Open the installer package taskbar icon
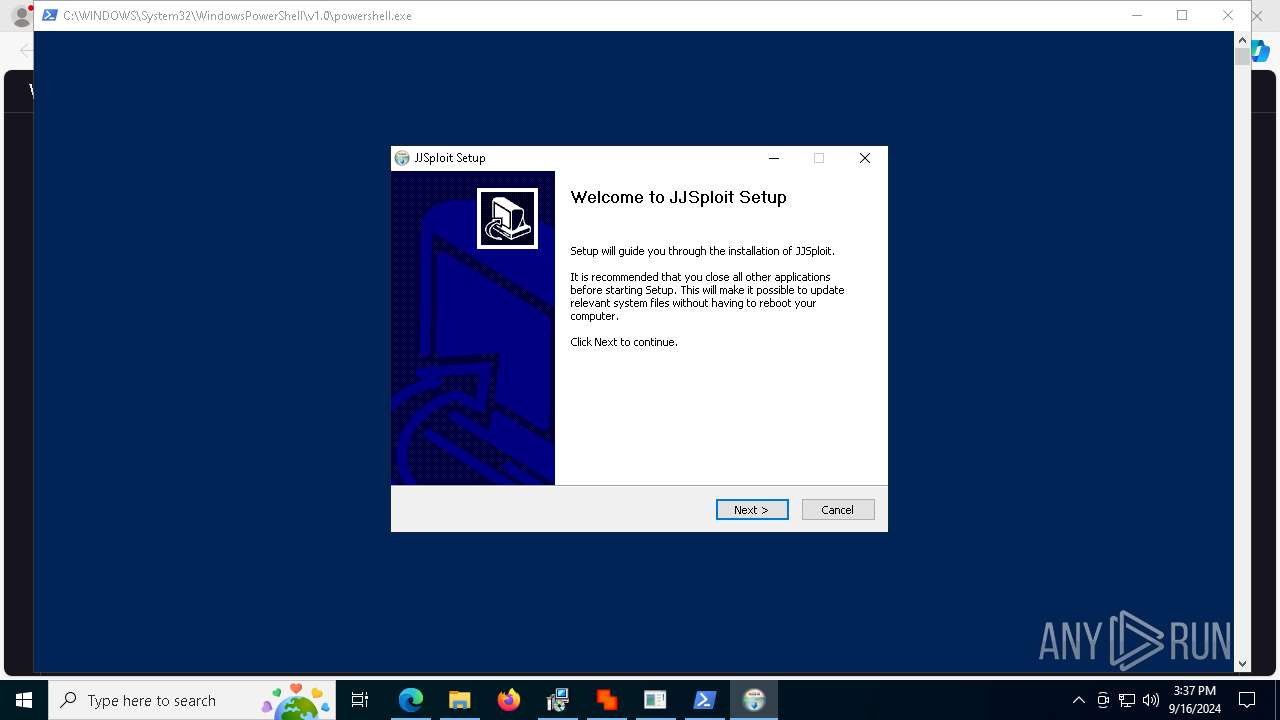The image size is (1280, 720). (557, 700)
